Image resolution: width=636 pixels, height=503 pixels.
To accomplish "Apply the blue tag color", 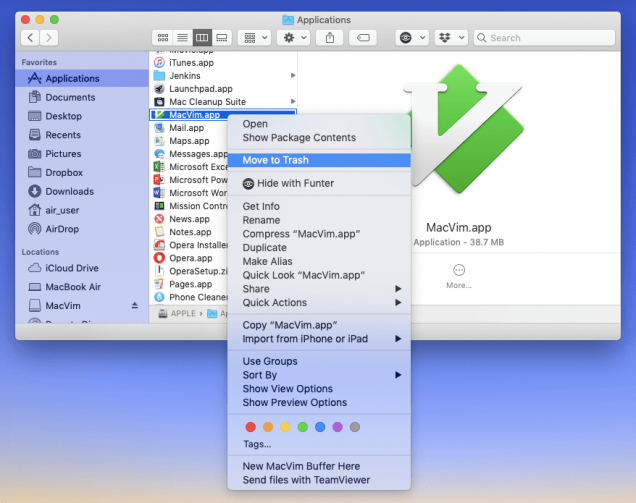I will click(x=320, y=427).
